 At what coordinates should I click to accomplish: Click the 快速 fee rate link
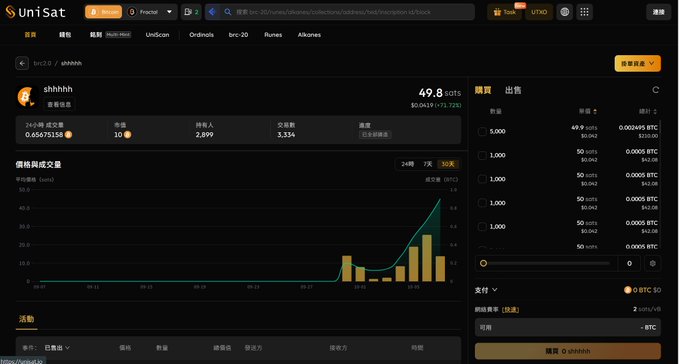pos(510,309)
